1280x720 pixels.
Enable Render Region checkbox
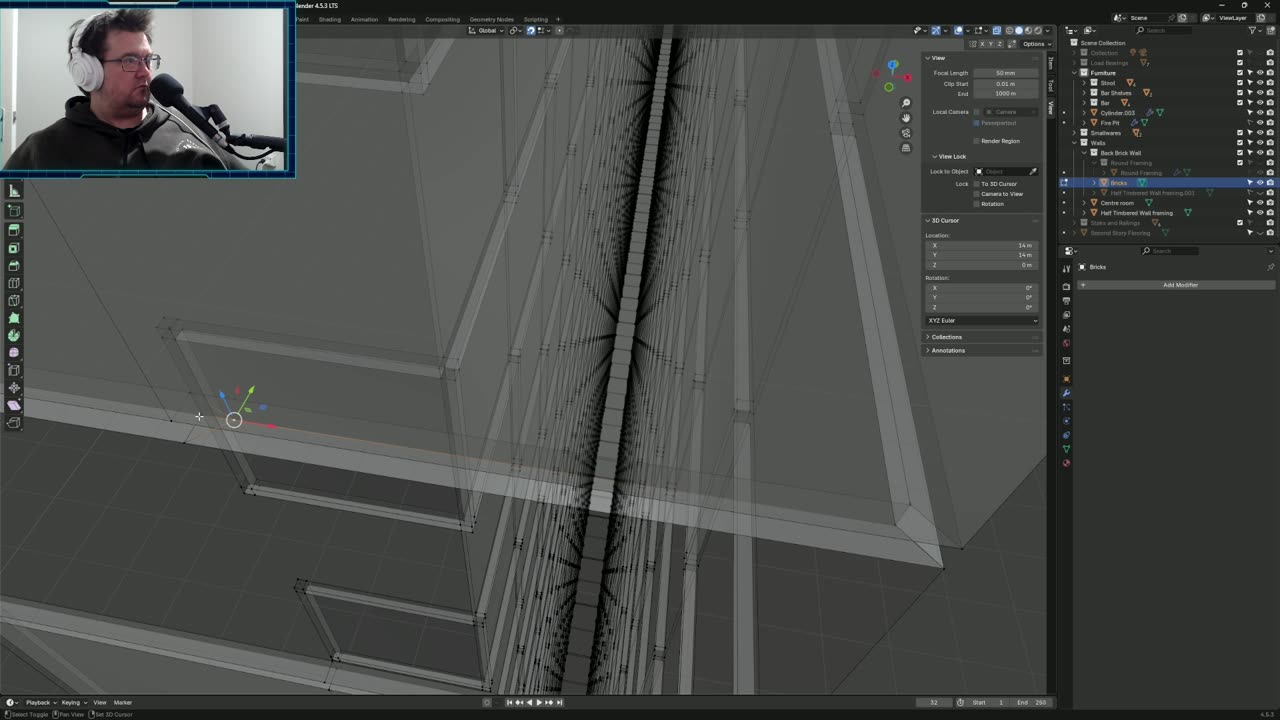[x=977, y=141]
